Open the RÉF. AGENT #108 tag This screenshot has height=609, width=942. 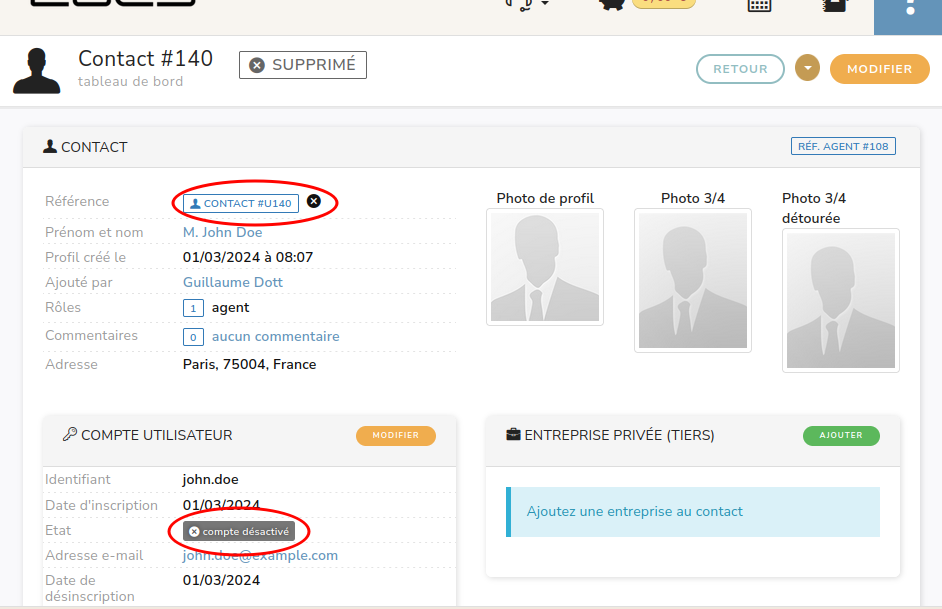[x=843, y=146]
